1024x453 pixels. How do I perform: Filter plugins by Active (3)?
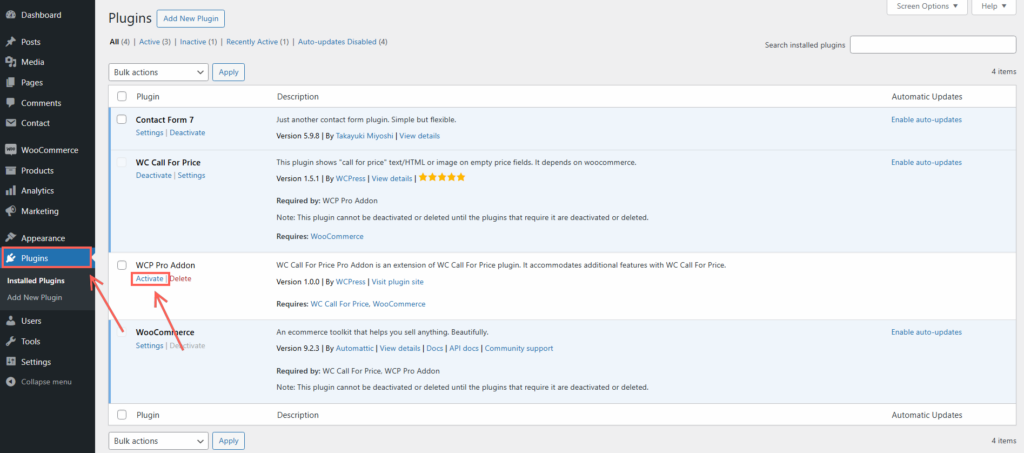point(155,42)
